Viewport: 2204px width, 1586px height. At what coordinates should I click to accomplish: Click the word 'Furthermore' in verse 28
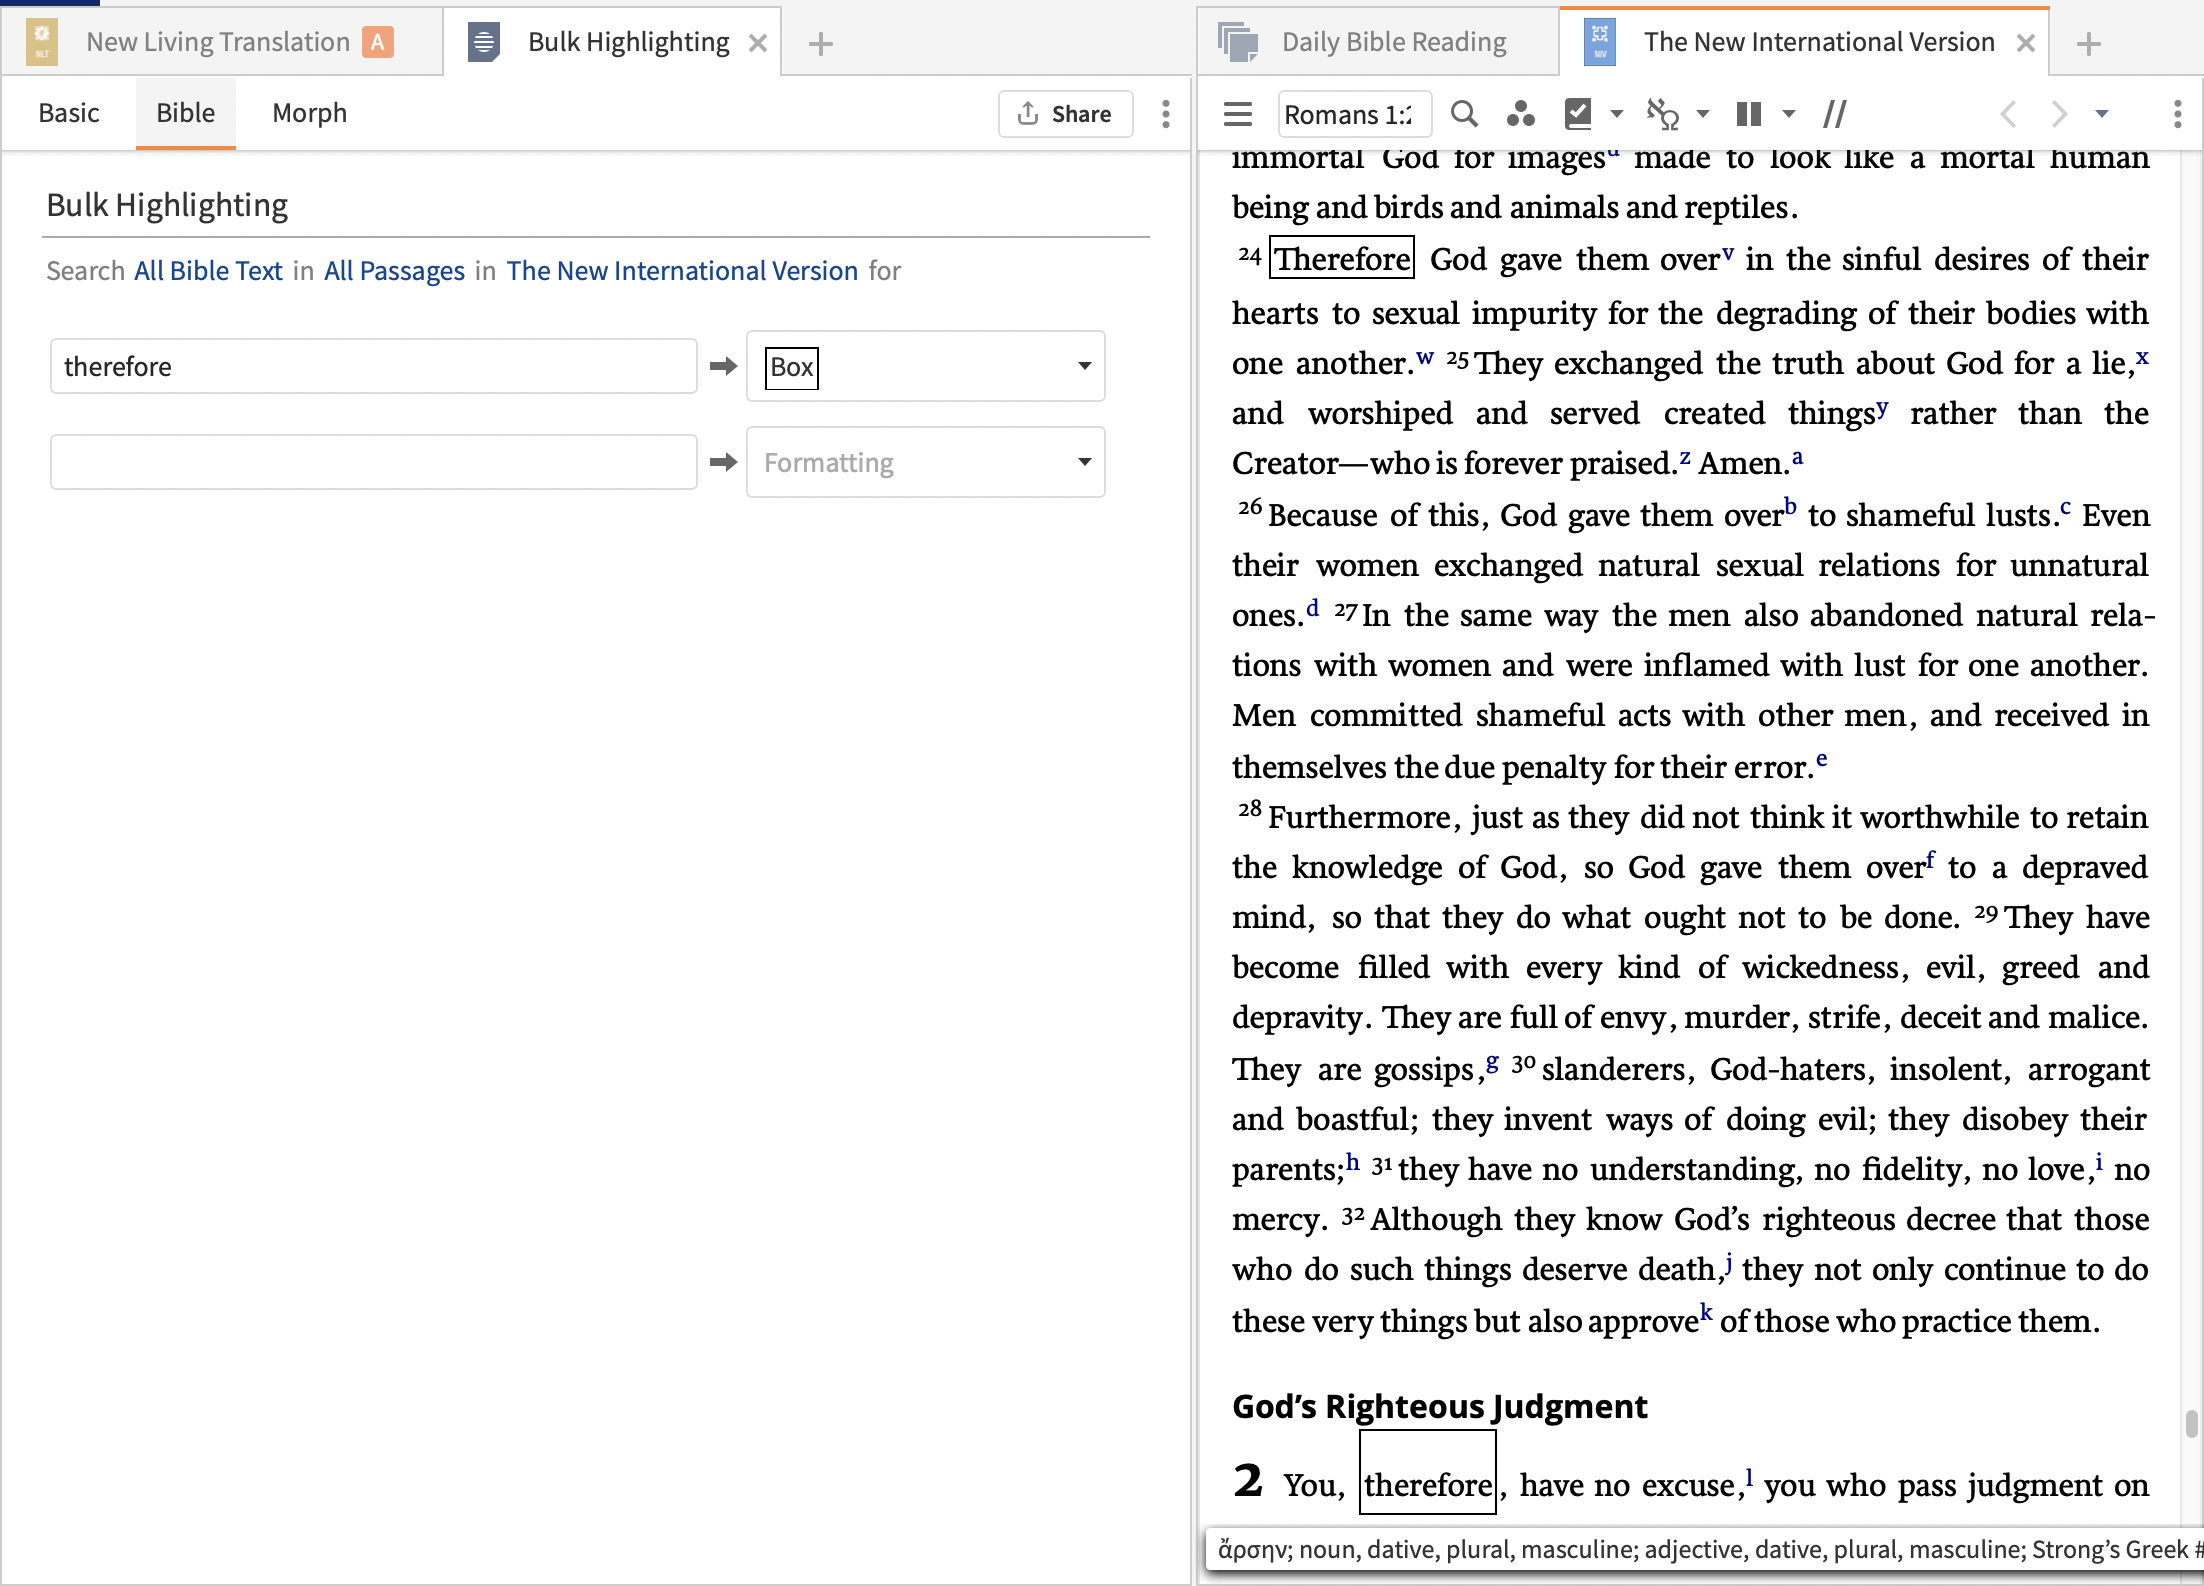[x=1359, y=817]
